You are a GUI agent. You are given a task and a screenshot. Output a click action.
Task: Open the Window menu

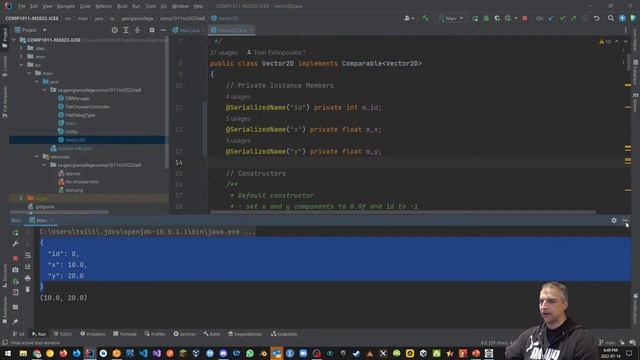(x=180, y=6)
